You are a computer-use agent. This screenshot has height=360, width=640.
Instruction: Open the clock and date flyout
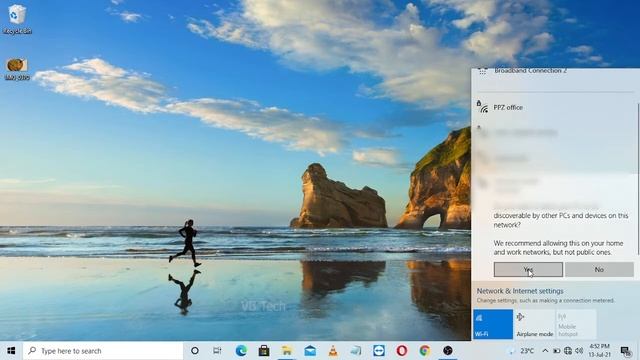tap(600, 351)
